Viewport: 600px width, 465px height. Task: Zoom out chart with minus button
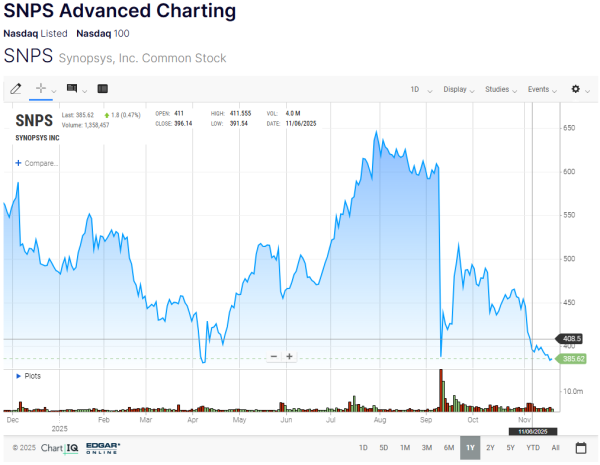[x=274, y=356]
